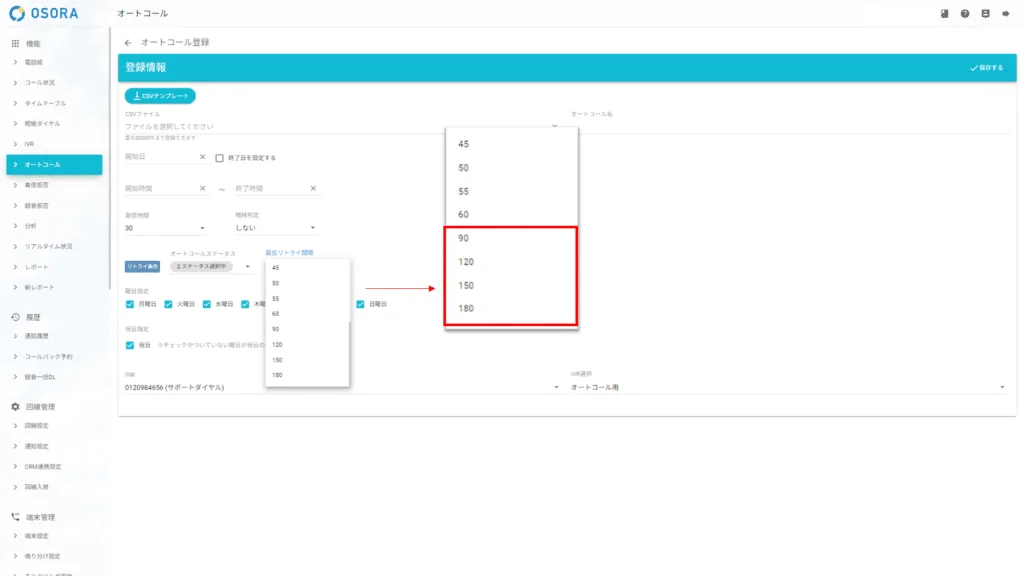The height and width of the screenshot is (576, 1024).
Task: Click the account icon in top bar
Action: click(985, 14)
